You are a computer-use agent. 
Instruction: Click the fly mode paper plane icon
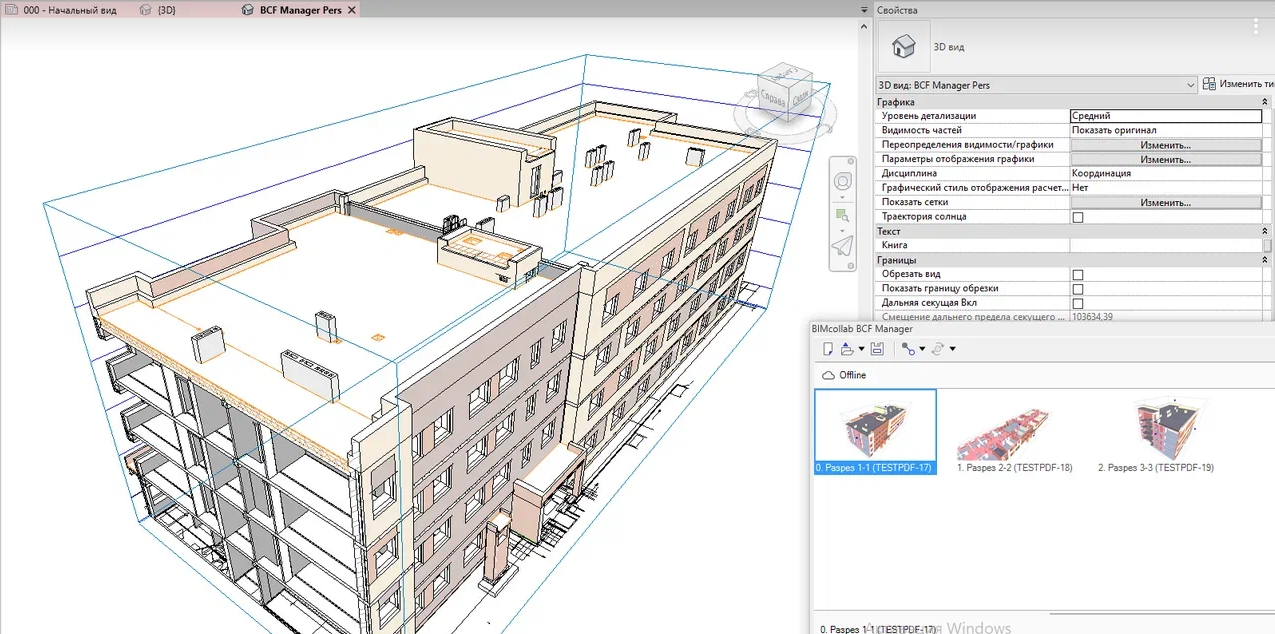coord(843,246)
